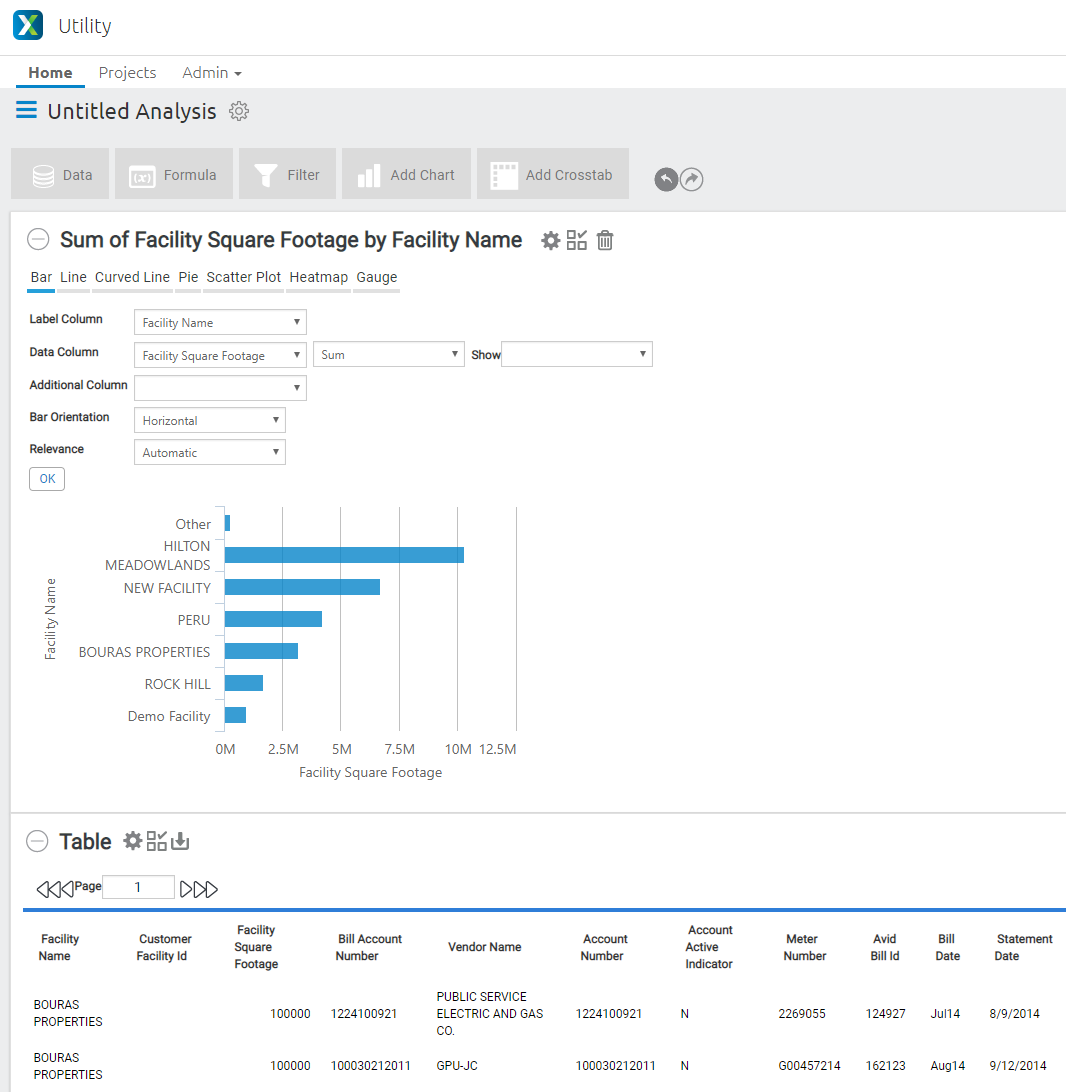Viewport: 1066px width, 1092px height.
Task: Open the Show dropdown
Action: [577, 354]
